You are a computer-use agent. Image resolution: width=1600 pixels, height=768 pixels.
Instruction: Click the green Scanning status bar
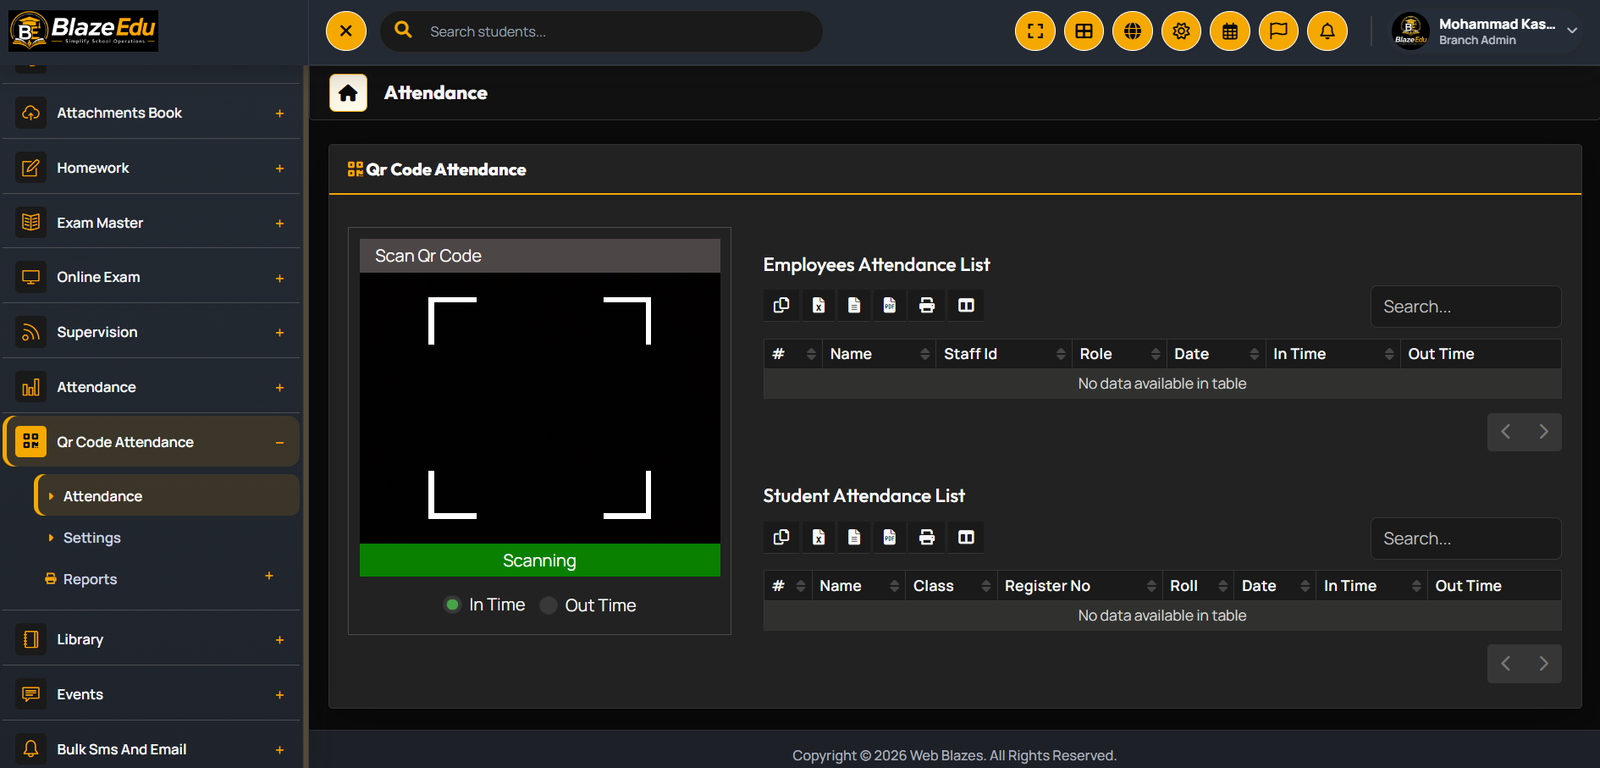540,560
